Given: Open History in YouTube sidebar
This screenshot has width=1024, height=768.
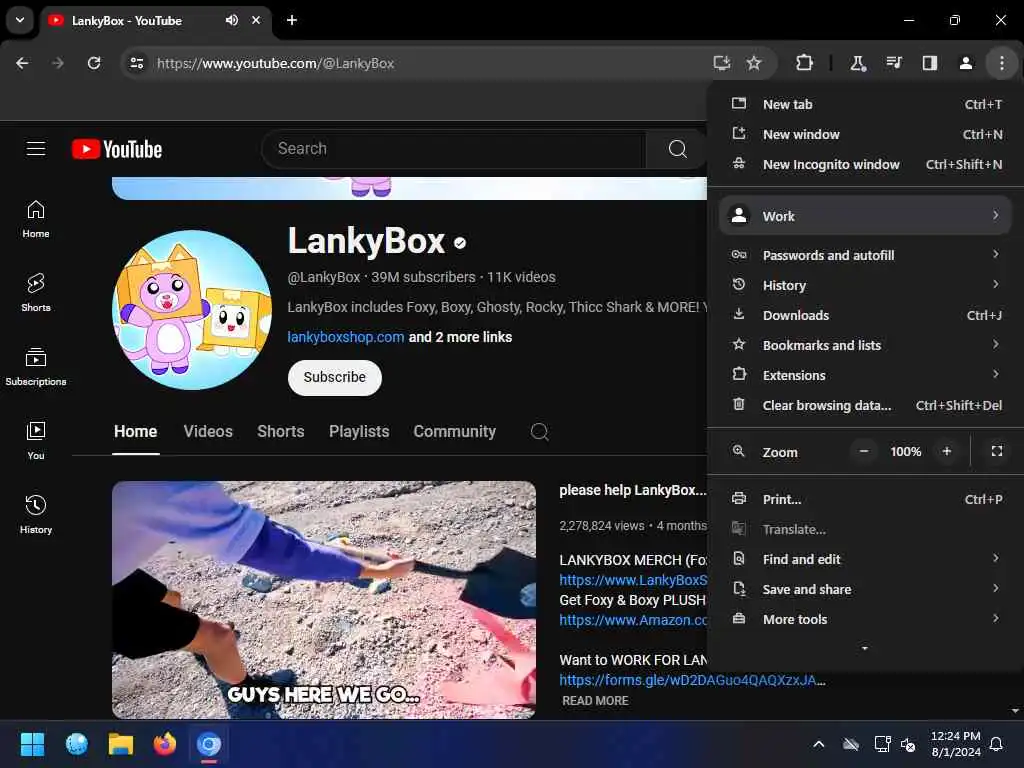Looking at the screenshot, I should coord(36,515).
